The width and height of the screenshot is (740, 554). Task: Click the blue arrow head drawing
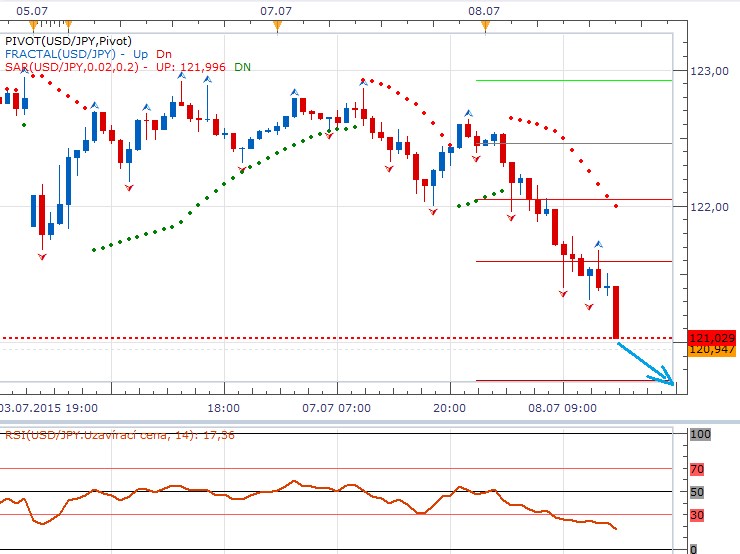[x=667, y=378]
